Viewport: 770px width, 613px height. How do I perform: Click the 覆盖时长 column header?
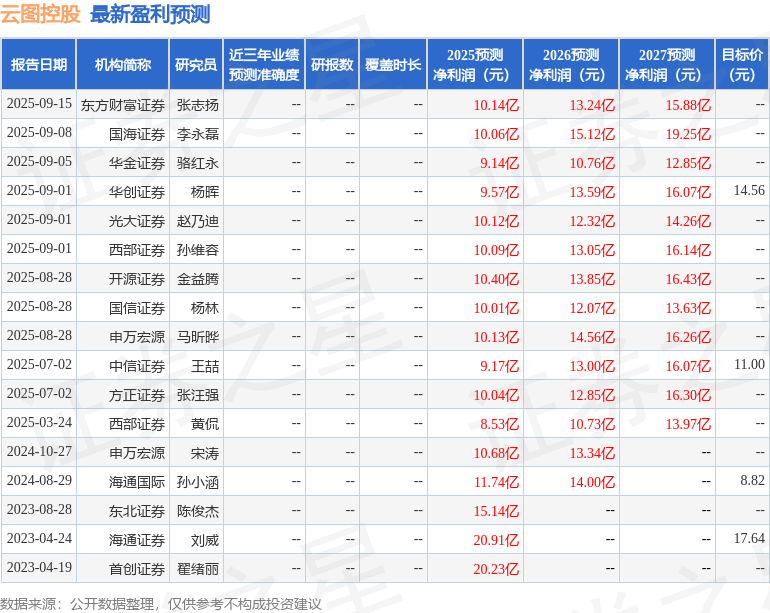tap(393, 65)
